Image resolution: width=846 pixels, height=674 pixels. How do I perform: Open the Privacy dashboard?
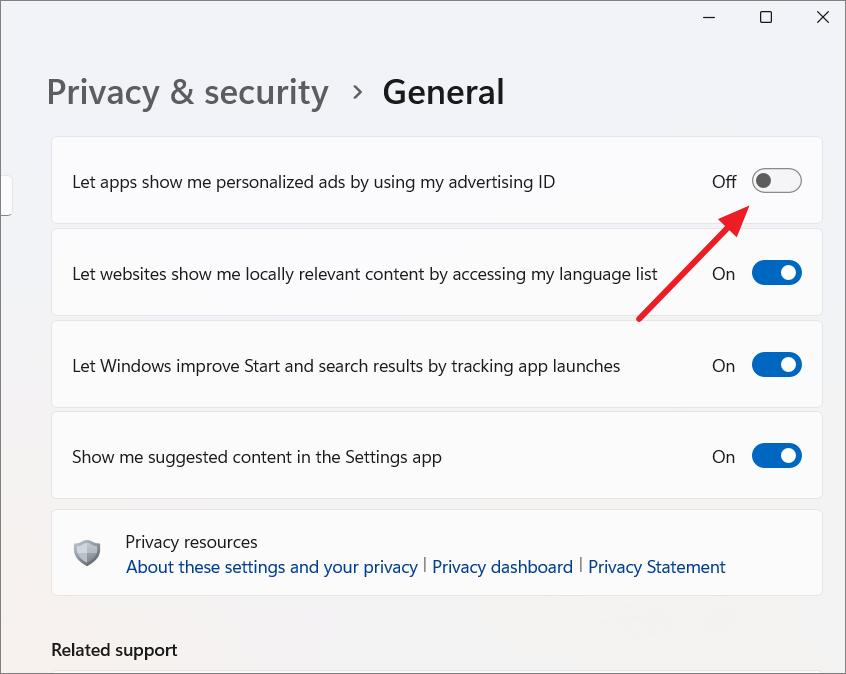(x=502, y=566)
